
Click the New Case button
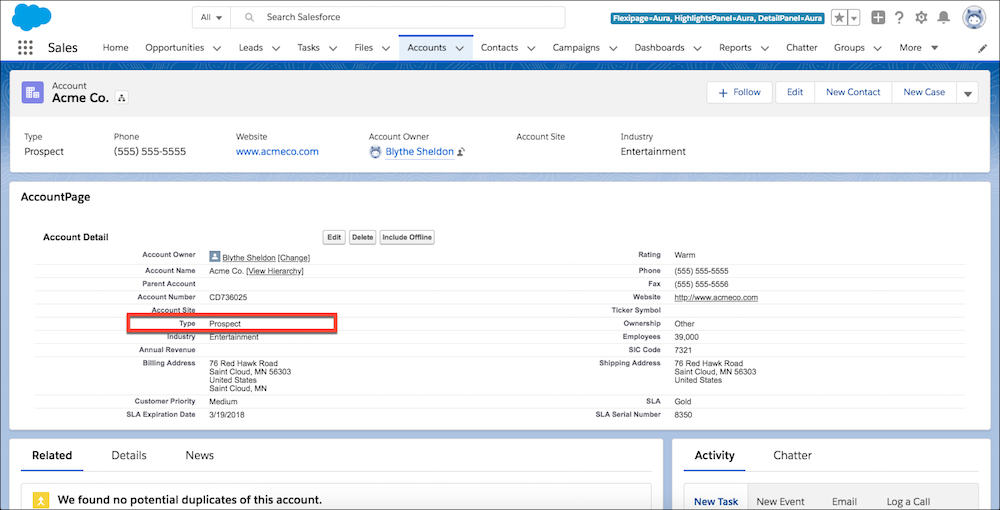(924, 92)
